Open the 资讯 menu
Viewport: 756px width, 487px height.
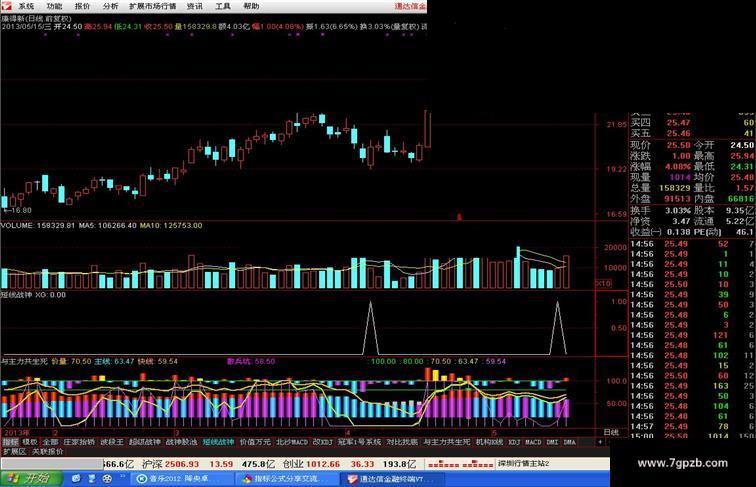[194, 6]
